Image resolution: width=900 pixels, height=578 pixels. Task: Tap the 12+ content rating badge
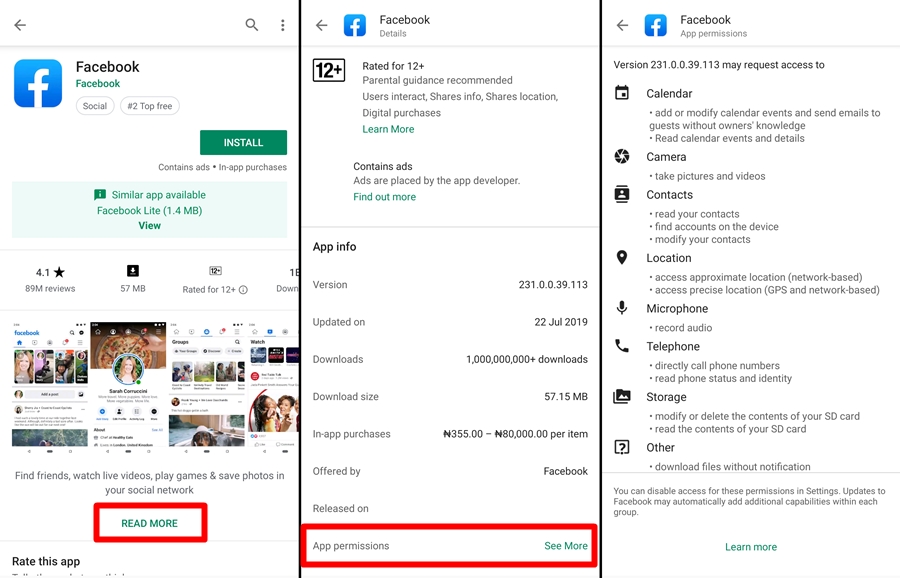pos(329,70)
